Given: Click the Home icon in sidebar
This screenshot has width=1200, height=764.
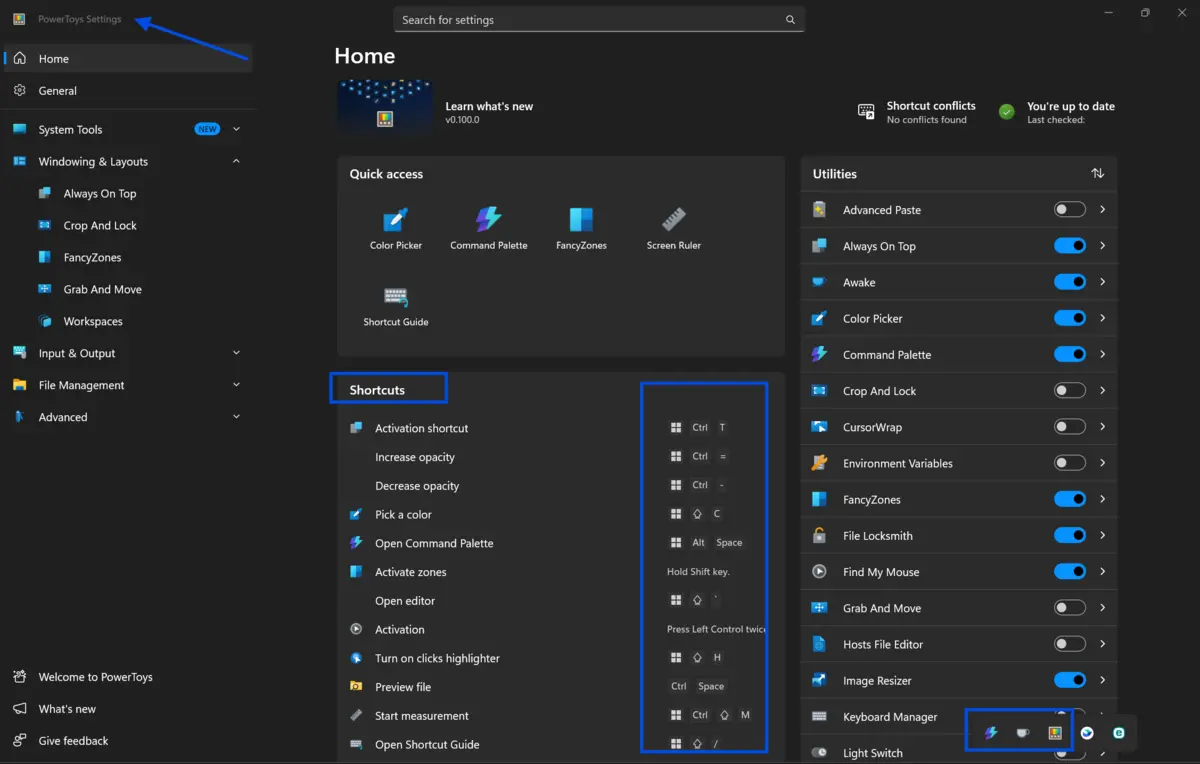Looking at the screenshot, I should 20,59.
